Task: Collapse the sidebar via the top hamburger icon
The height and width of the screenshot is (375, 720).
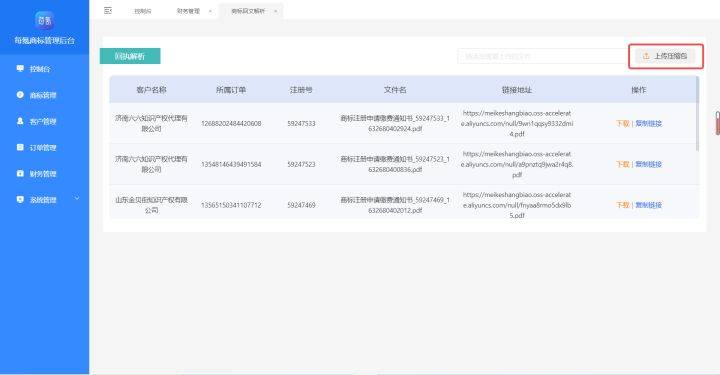Action: click(108, 11)
